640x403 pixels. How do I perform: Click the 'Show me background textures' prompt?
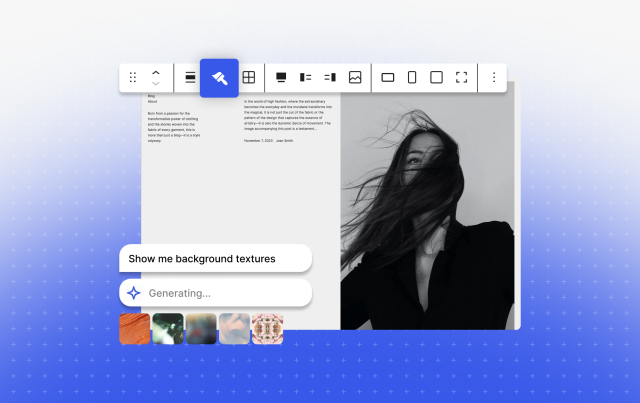(215, 258)
